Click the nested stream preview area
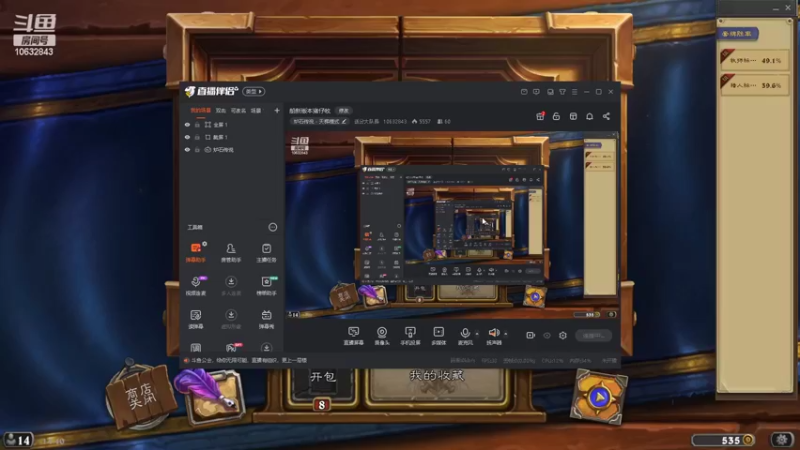Viewport: 800px width, 450px height. (452, 224)
